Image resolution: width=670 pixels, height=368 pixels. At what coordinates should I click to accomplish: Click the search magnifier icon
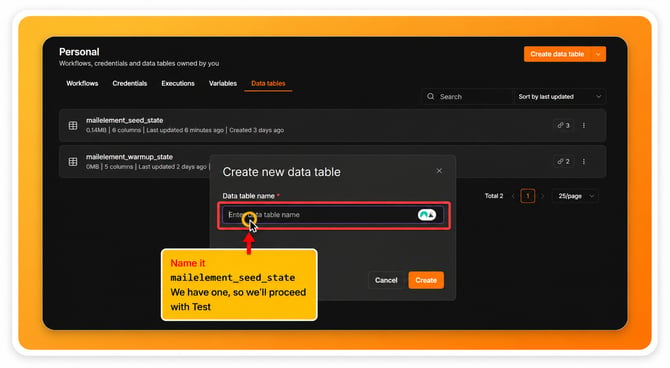pos(431,97)
